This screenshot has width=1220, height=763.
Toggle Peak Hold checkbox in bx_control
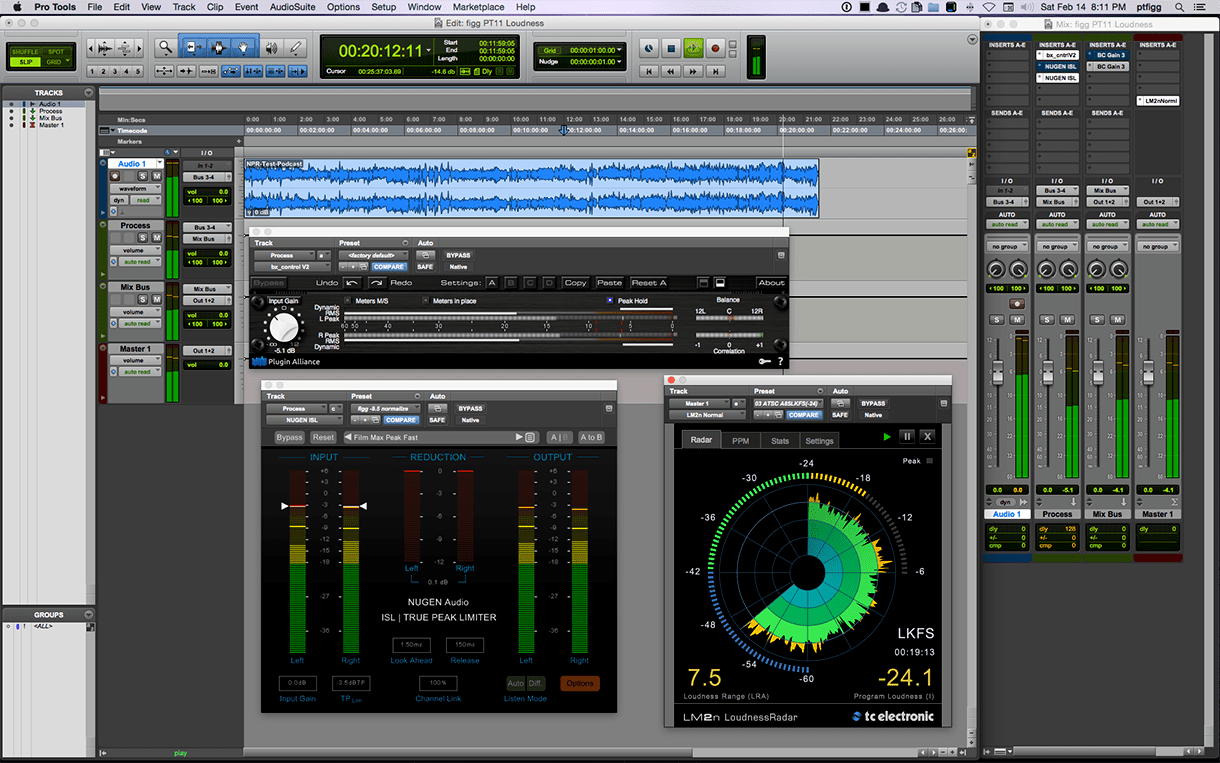[609, 300]
